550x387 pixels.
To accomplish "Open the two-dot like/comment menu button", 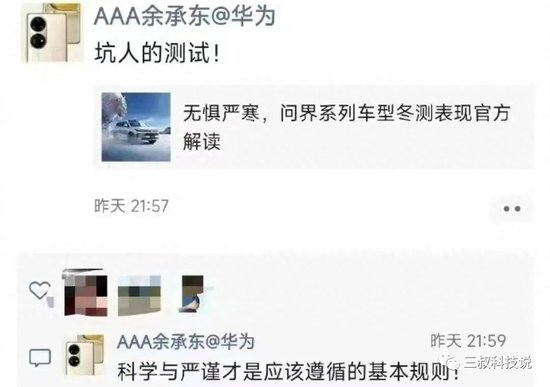I will point(512,209).
